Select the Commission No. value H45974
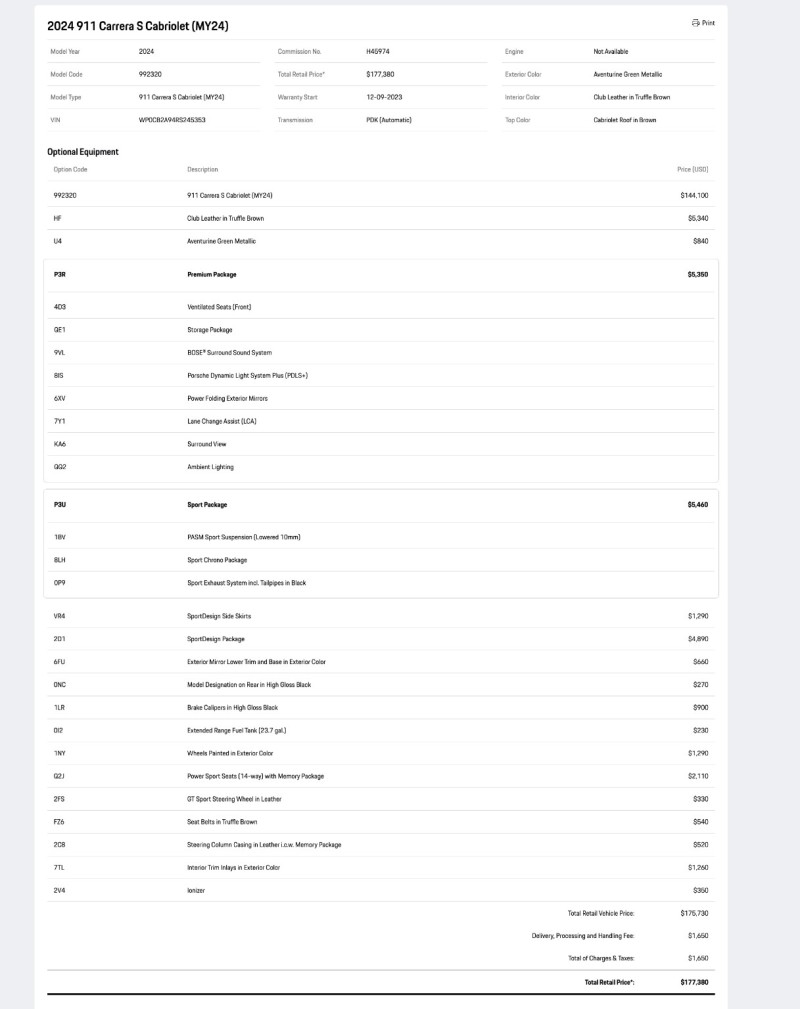 tap(378, 51)
